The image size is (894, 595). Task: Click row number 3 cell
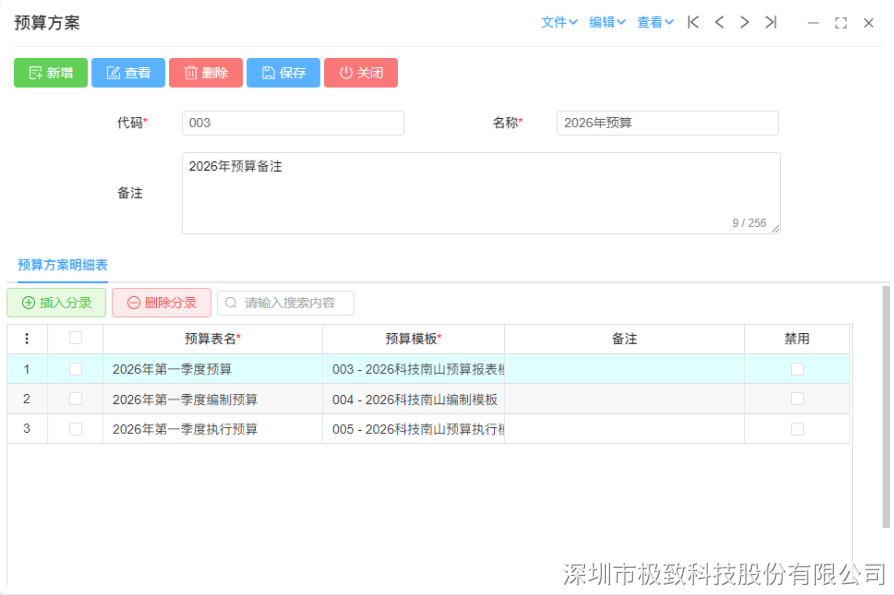click(x=27, y=429)
